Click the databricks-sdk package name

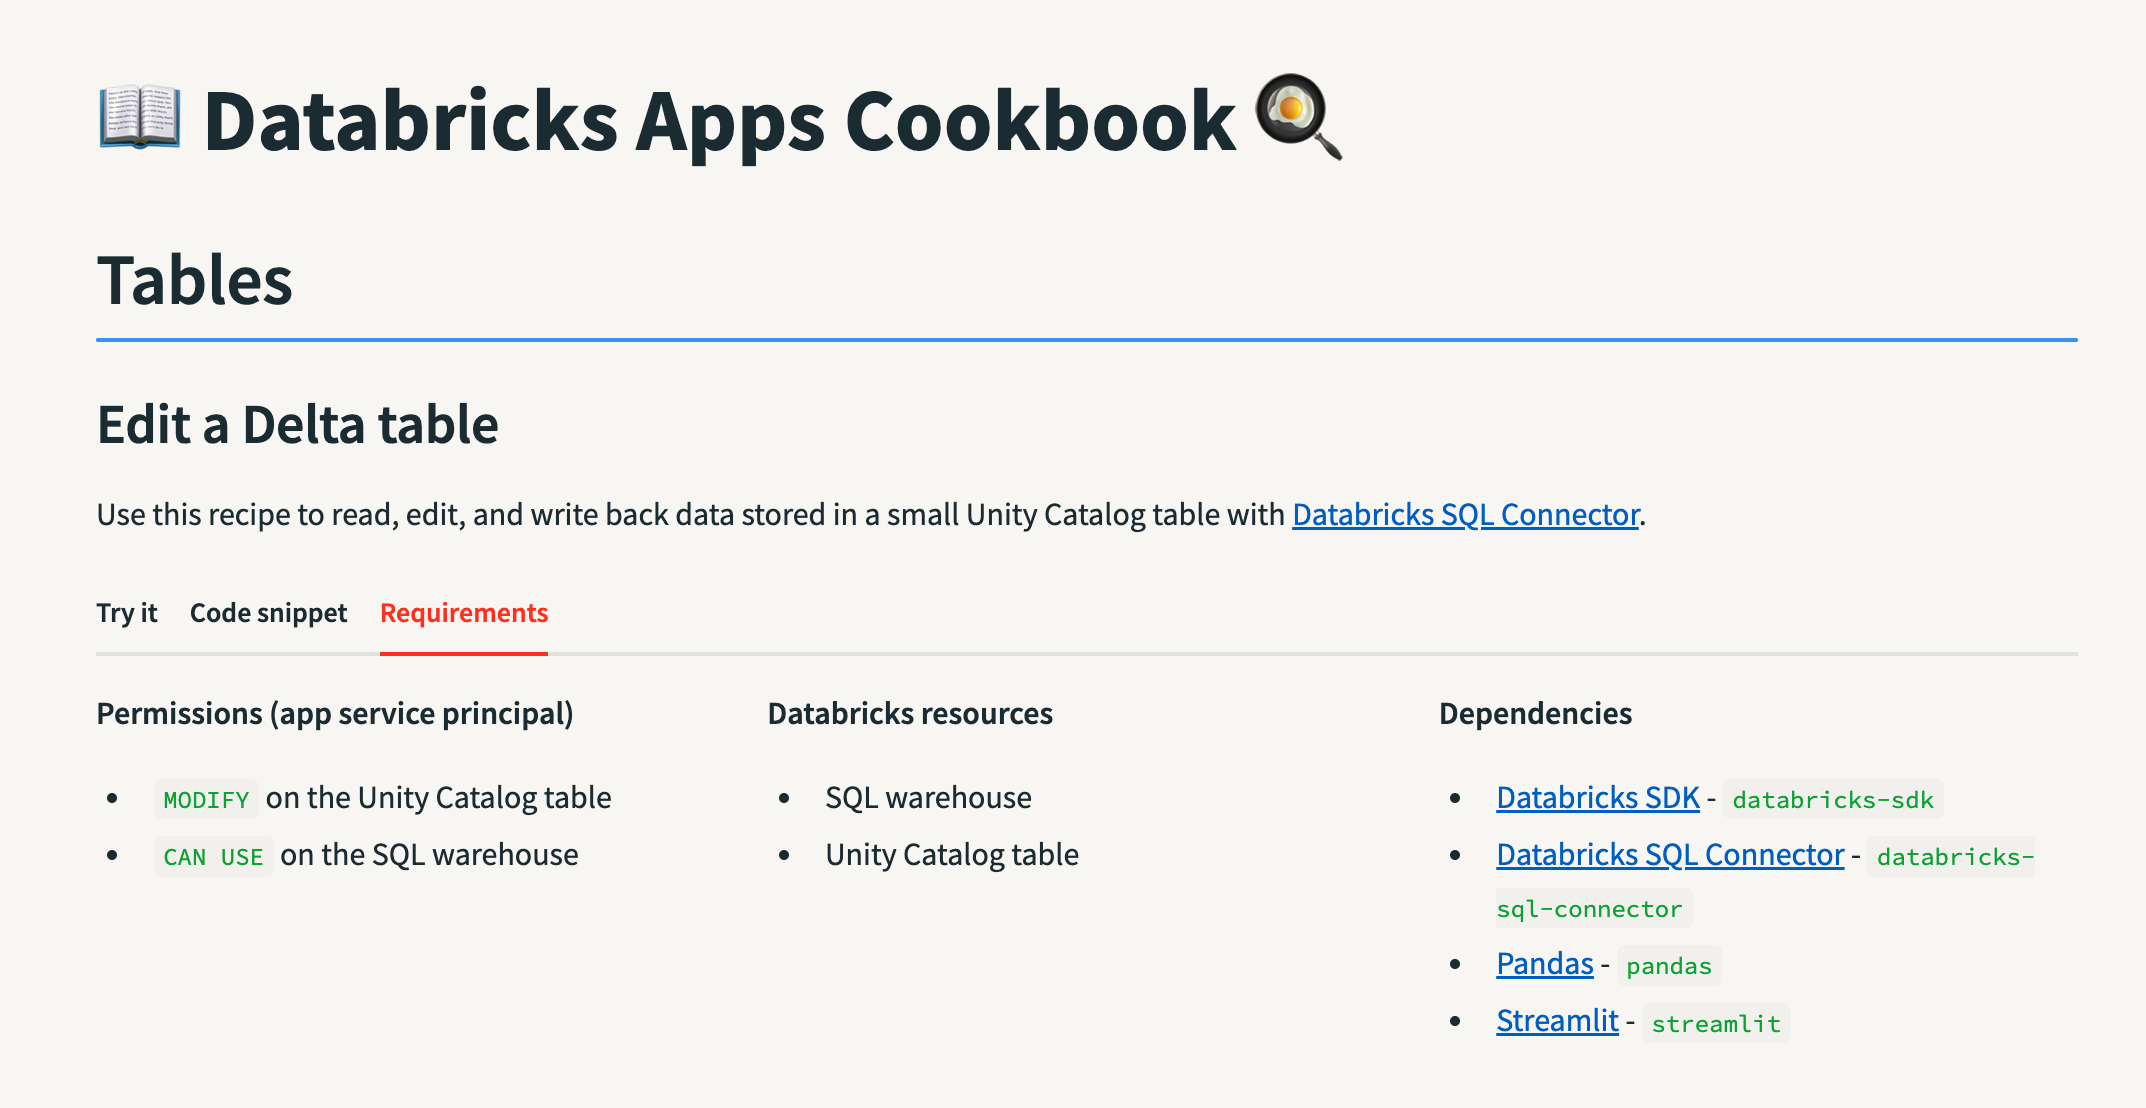[x=1832, y=799]
